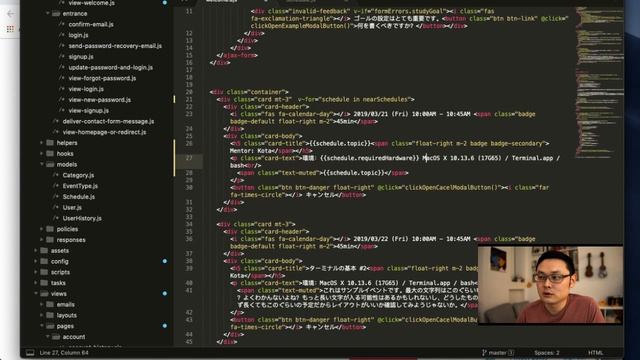Screen dimensions: 640x360
Task: Click the policies folder icon
Action: (50, 229)
